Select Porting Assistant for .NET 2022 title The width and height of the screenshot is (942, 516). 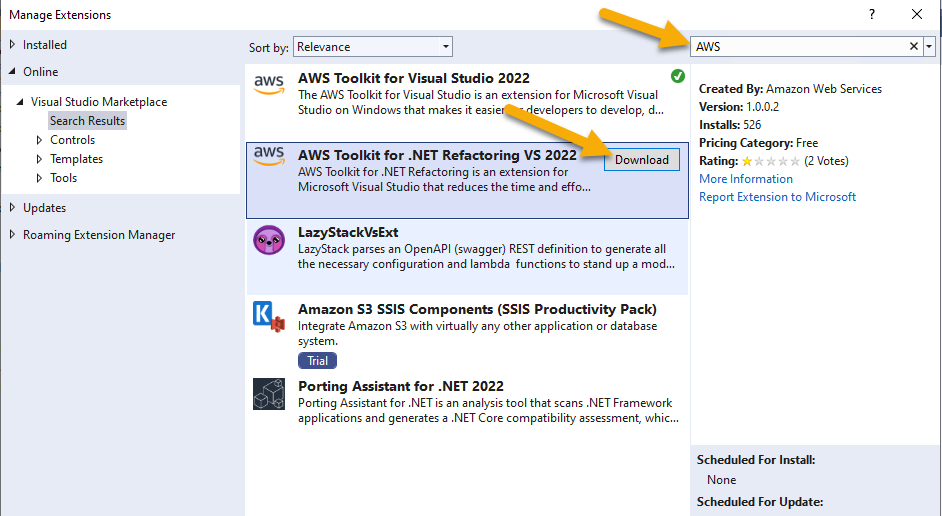[401, 386]
